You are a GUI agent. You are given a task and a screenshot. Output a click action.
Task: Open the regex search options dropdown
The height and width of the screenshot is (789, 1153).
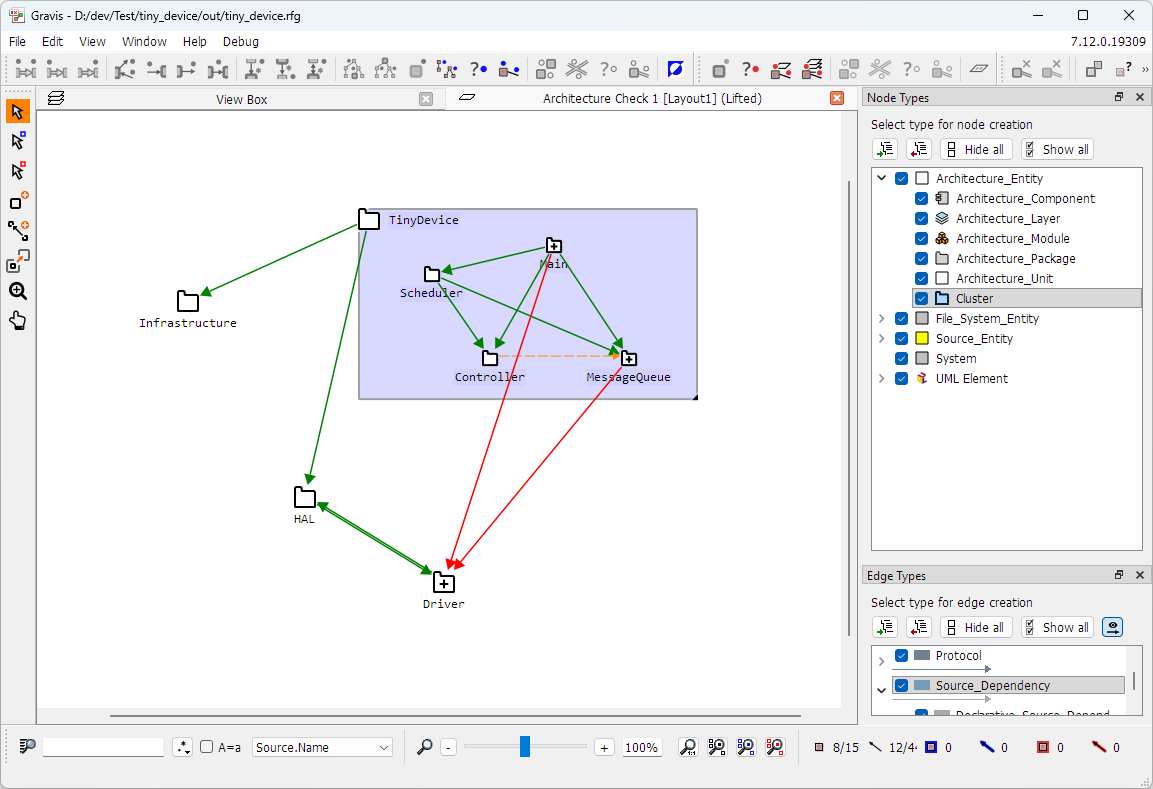point(182,747)
